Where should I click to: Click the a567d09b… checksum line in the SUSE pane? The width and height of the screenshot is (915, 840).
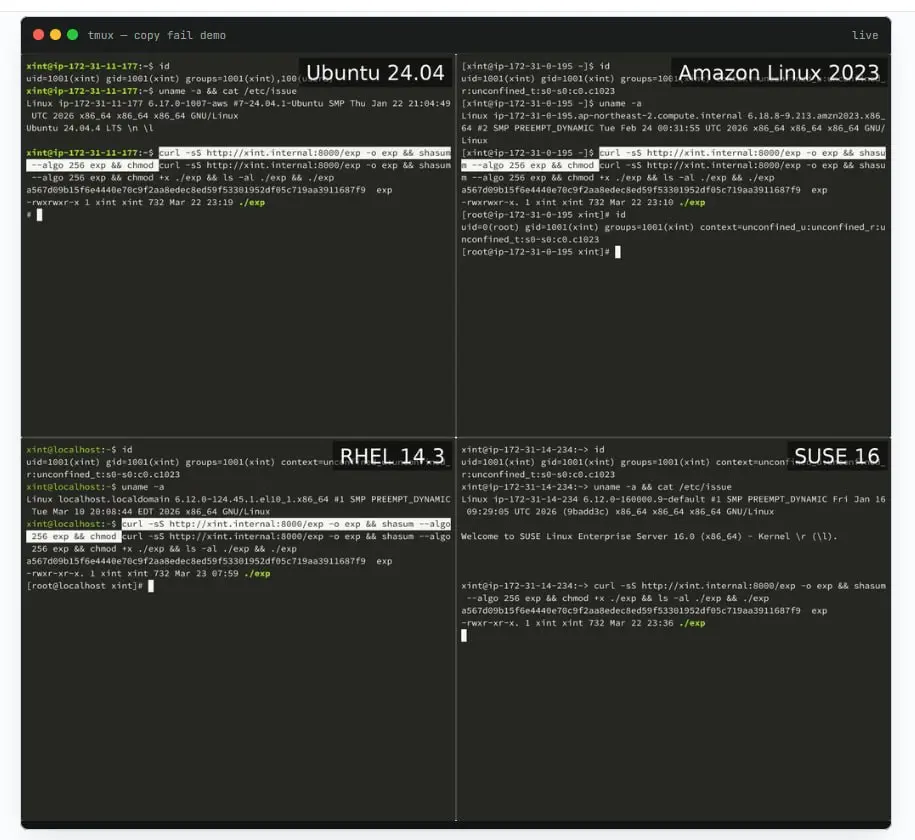pyautogui.click(x=644, y=611)
